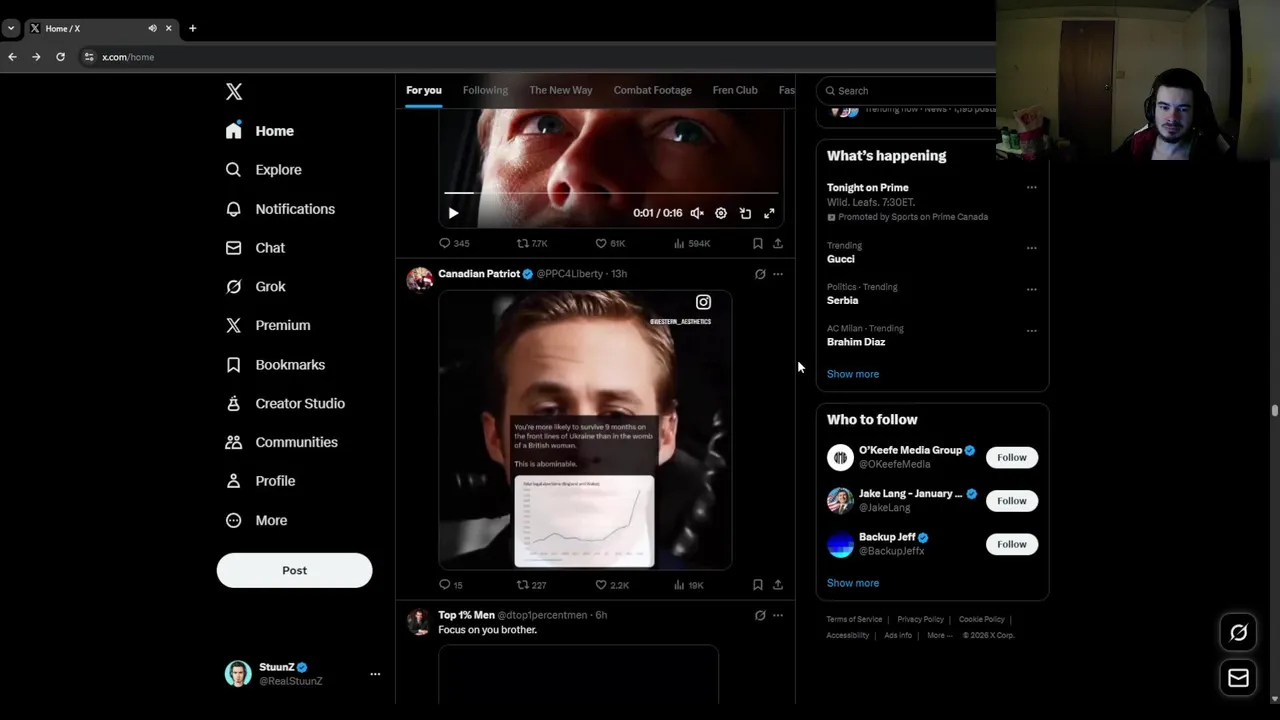Open options for Tonight on Prime trend
Image resolution: width=1280 pixels, height=720 pixels.
[x=1031, y=187]
